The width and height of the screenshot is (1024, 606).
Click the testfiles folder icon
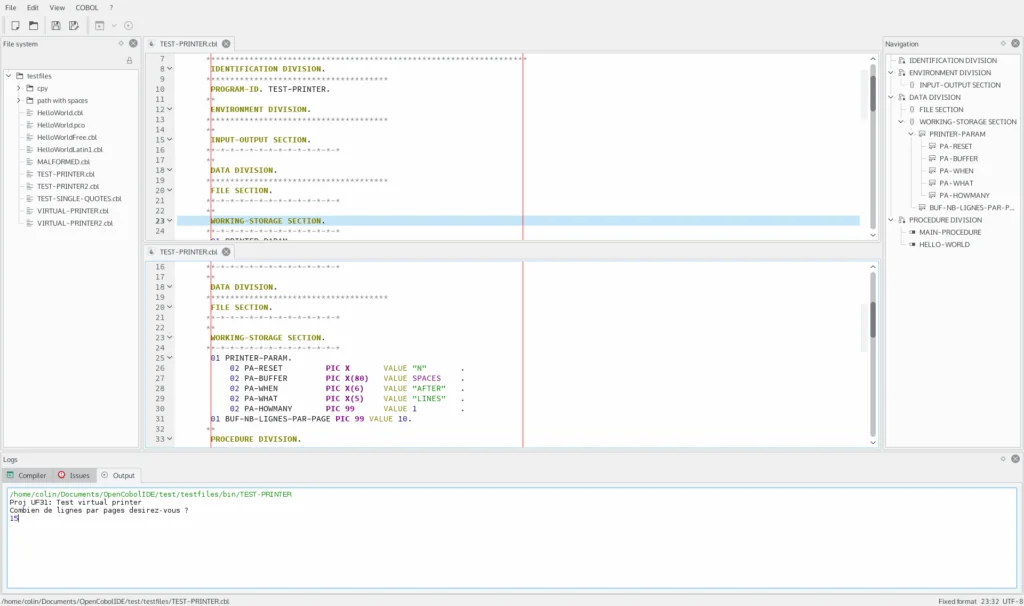(20, 76)
